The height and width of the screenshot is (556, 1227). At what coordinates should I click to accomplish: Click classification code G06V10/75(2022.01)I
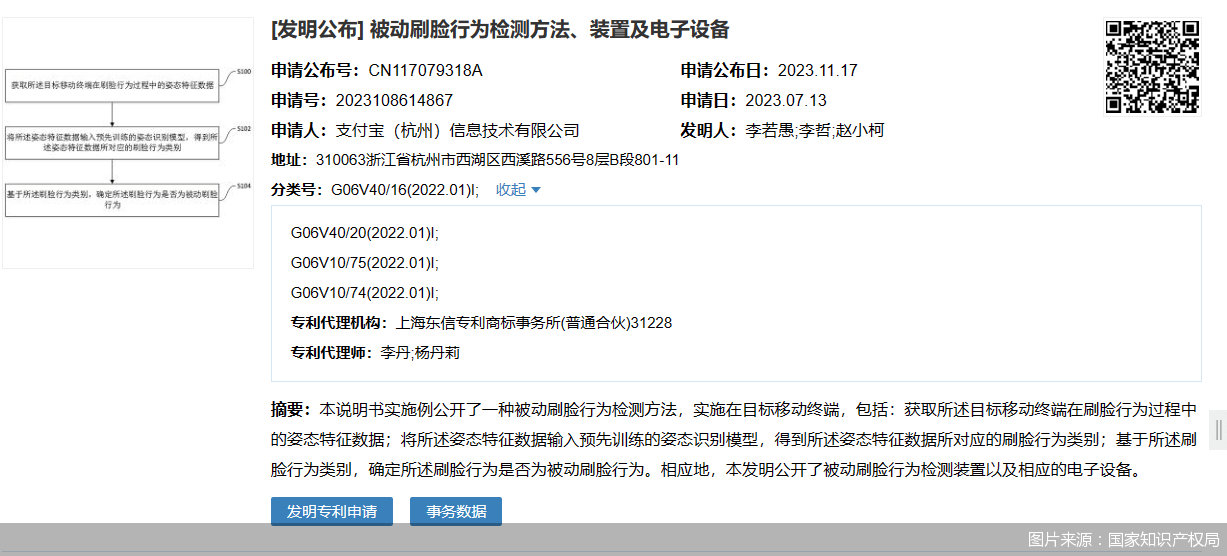(365, 263)
